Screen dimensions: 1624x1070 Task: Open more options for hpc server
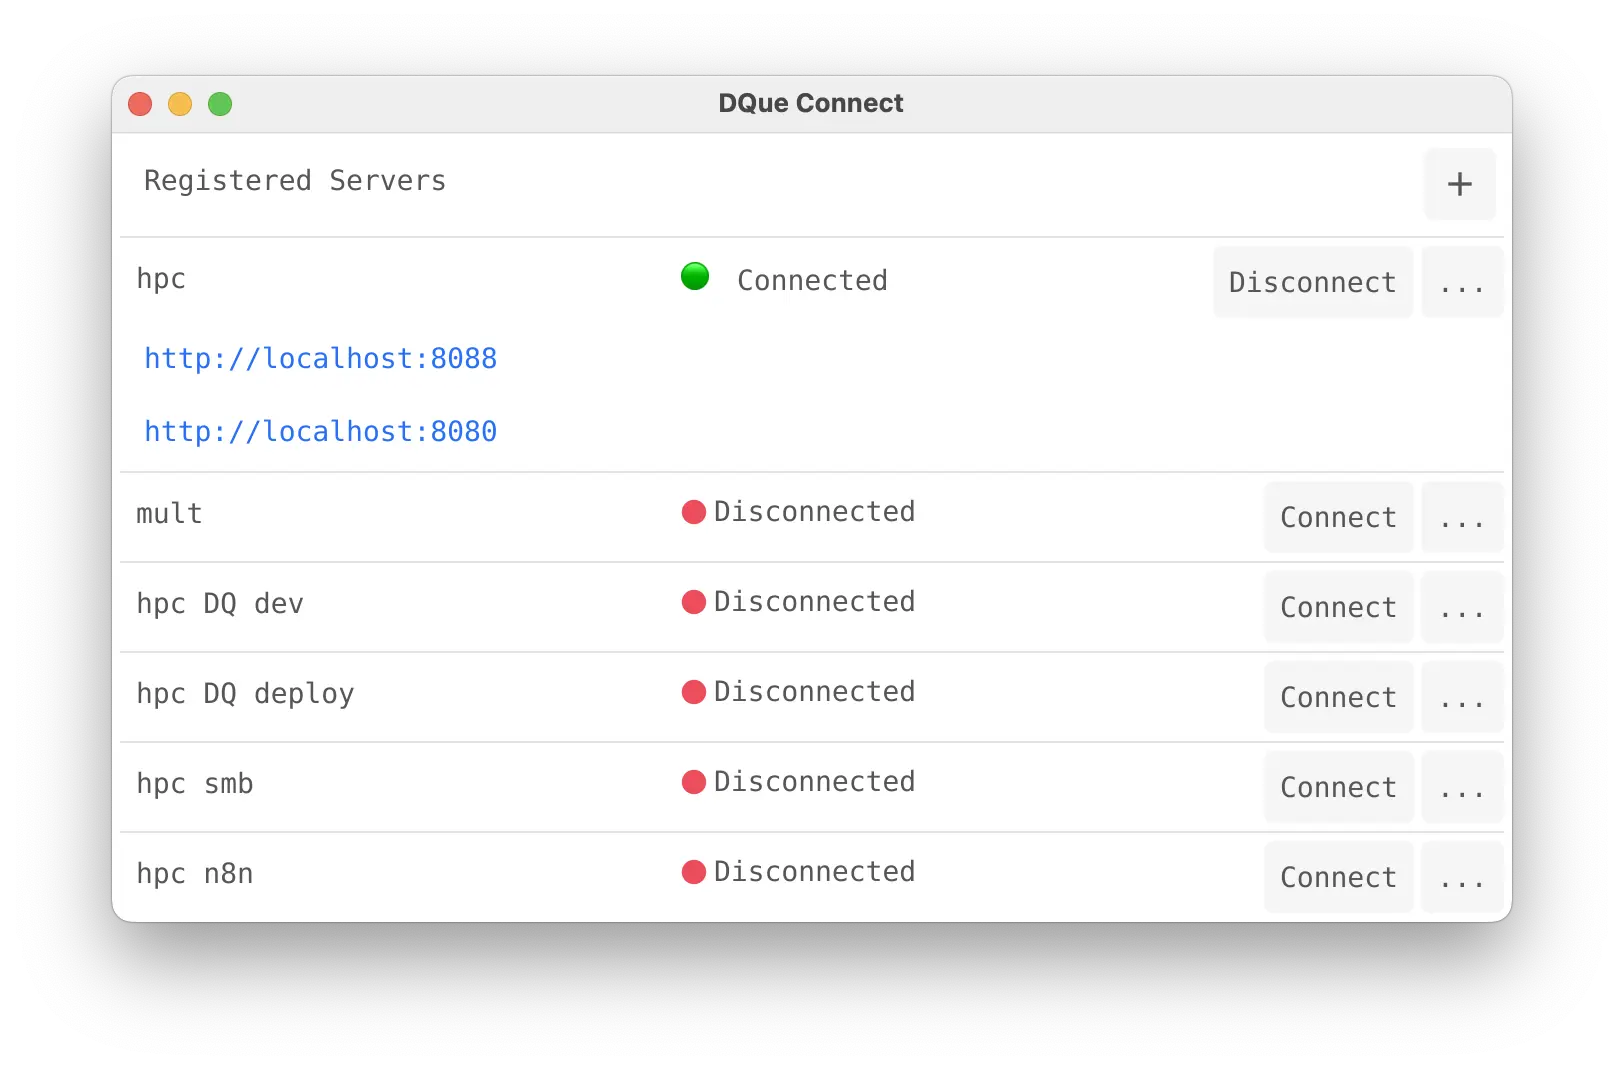tap(1461, 283)
